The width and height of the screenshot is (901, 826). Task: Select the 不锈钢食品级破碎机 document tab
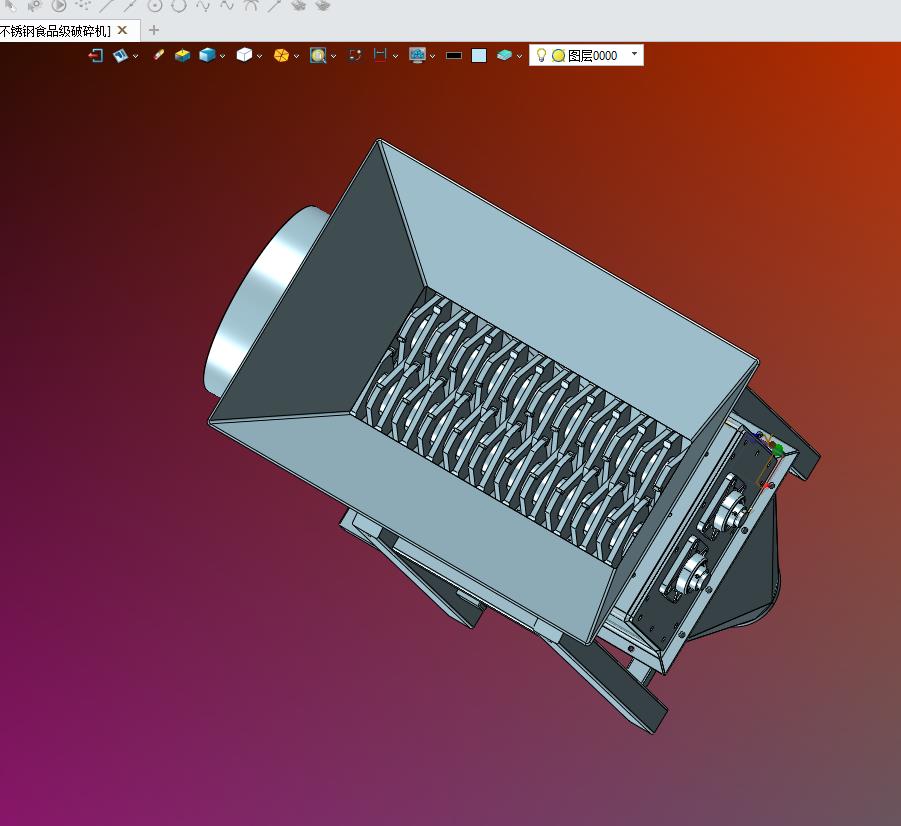coord(56,30)
